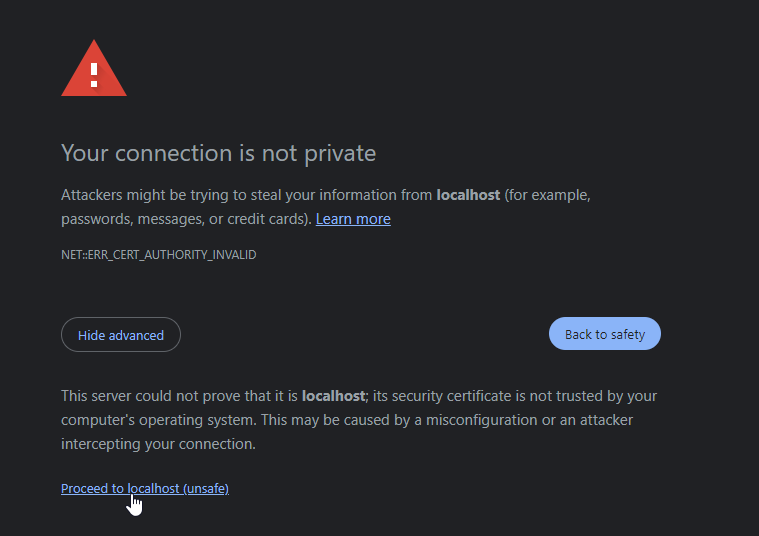
Task: Open the Learn more link
Action: tap(353, 219)
